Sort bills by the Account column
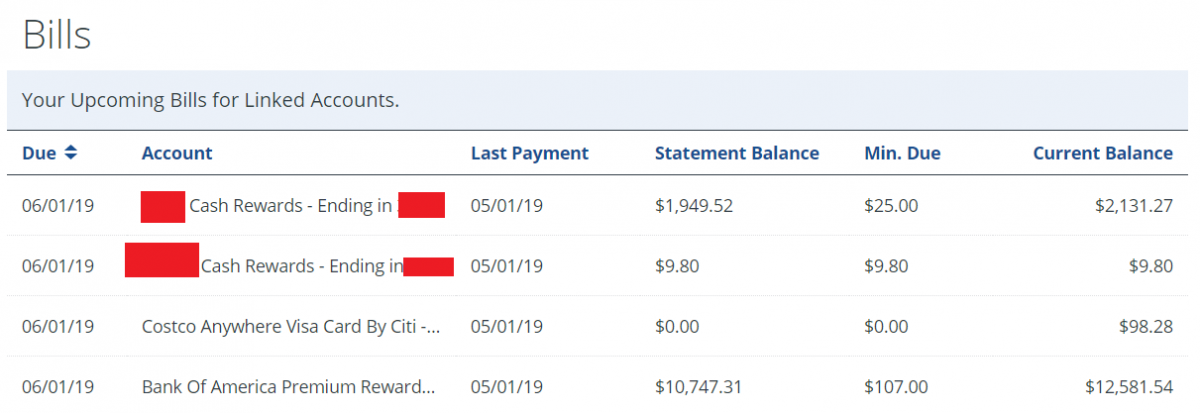Screen dimensions: 1200x413 click(177, 153)
